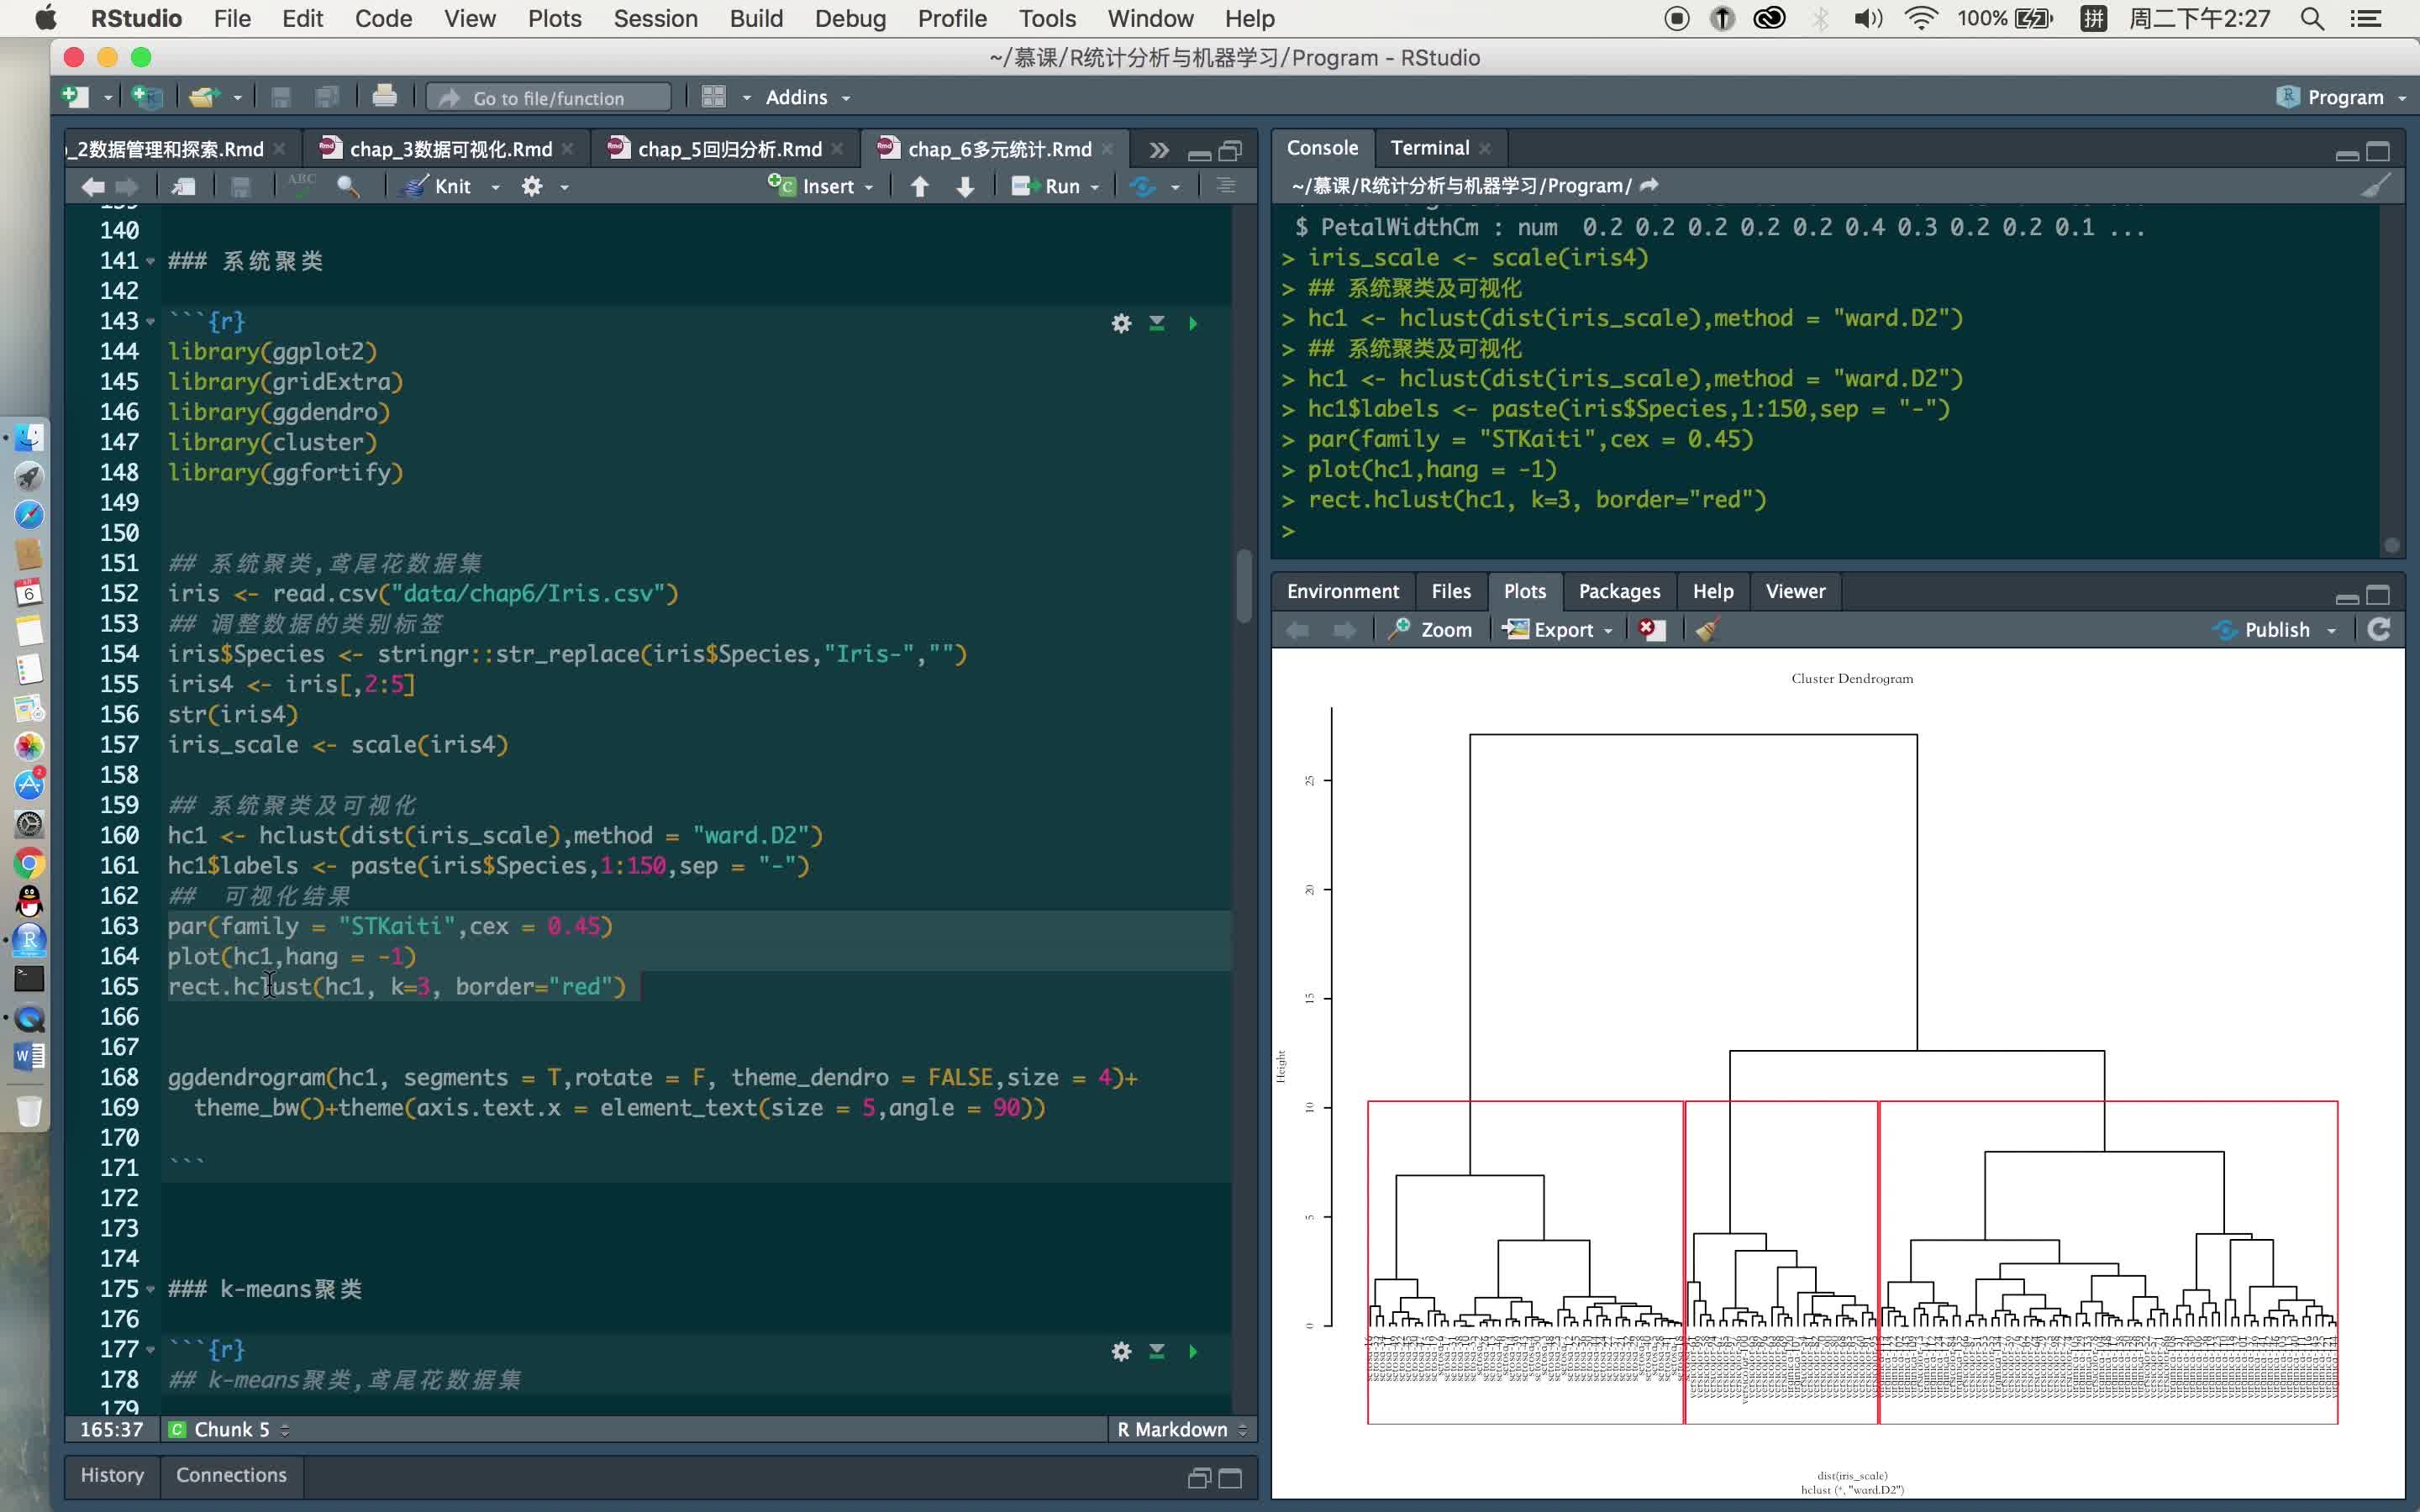
Task: Click the Run button
Action: (1046, 186)
